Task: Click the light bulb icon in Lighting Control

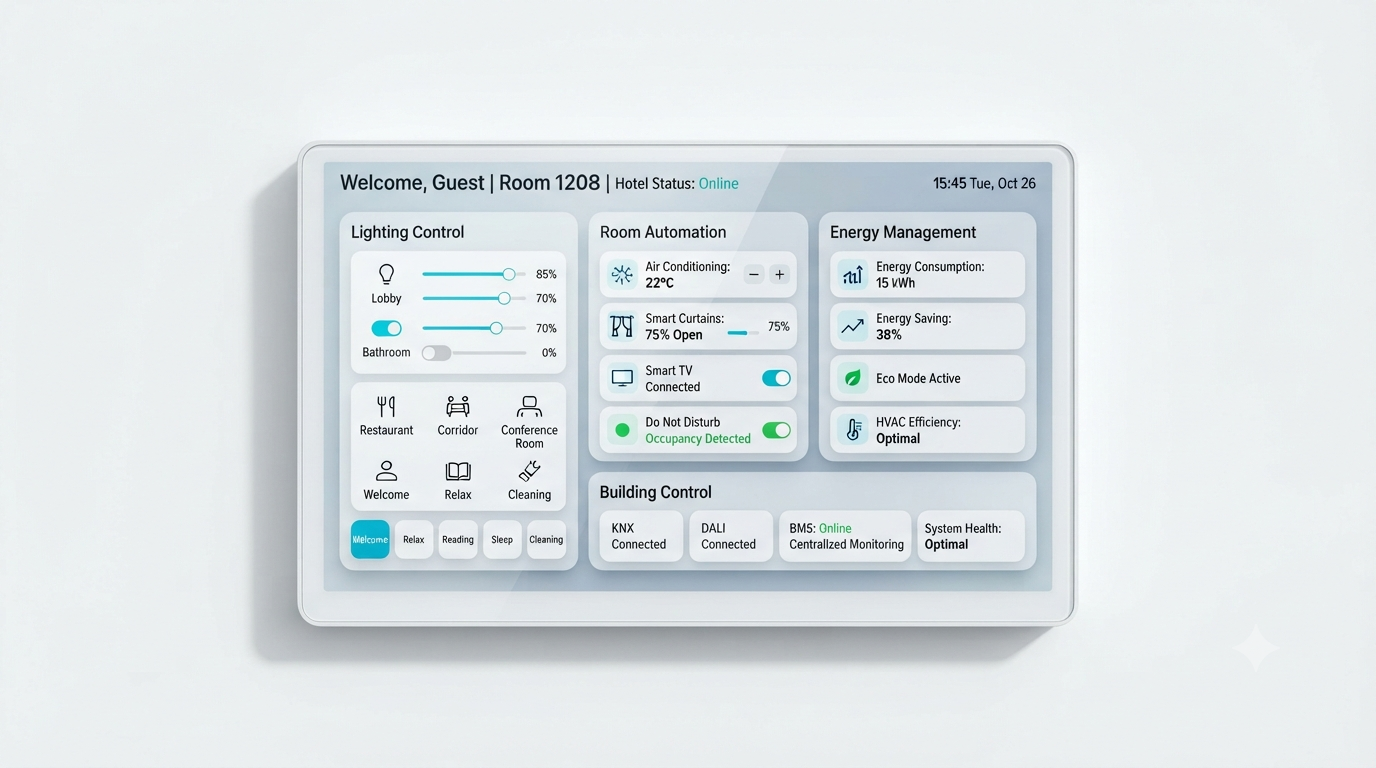Action: click(x=386, y=274)
